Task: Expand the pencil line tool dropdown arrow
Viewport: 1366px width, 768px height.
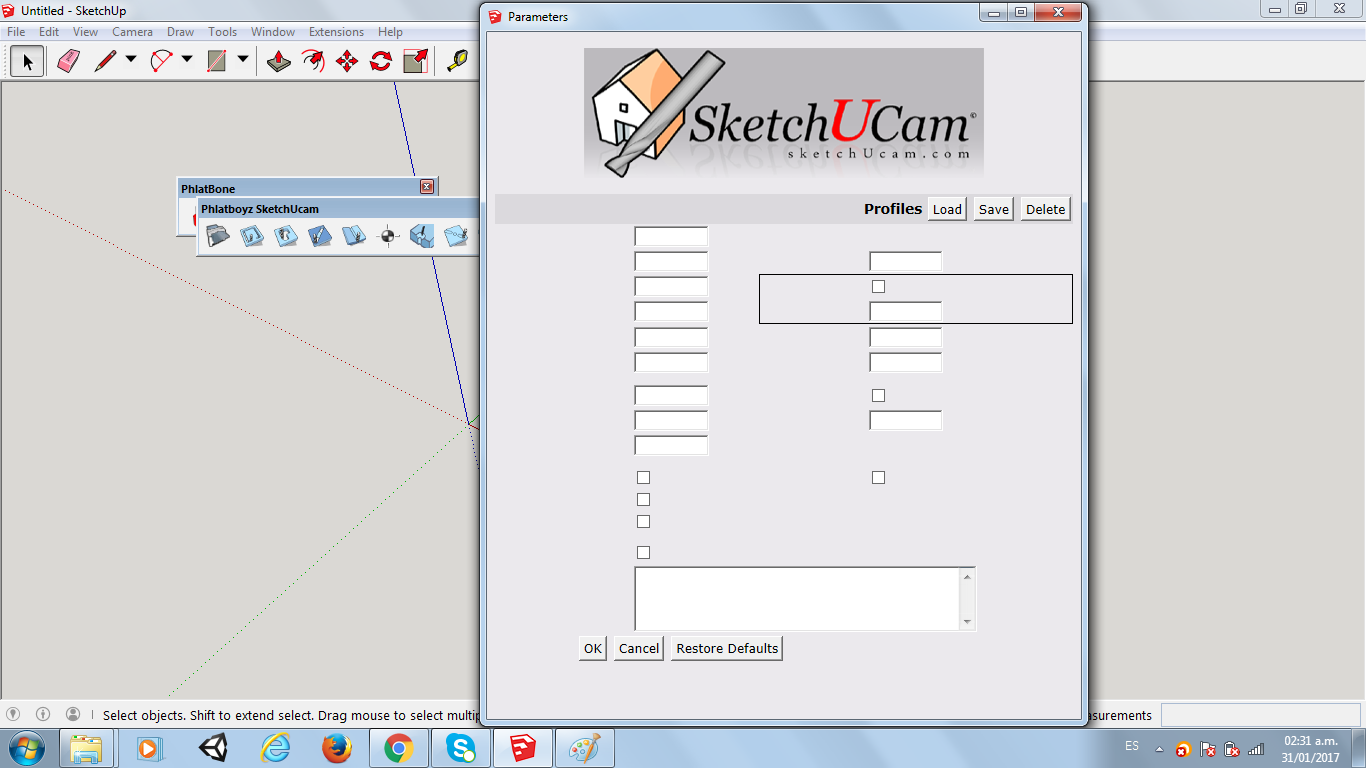Action: pos(131,60)
